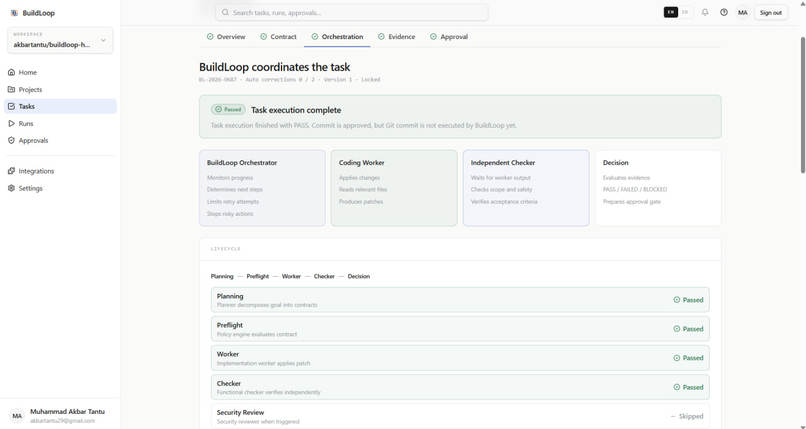Click the check icon on Evidence tab

(381, 36)
